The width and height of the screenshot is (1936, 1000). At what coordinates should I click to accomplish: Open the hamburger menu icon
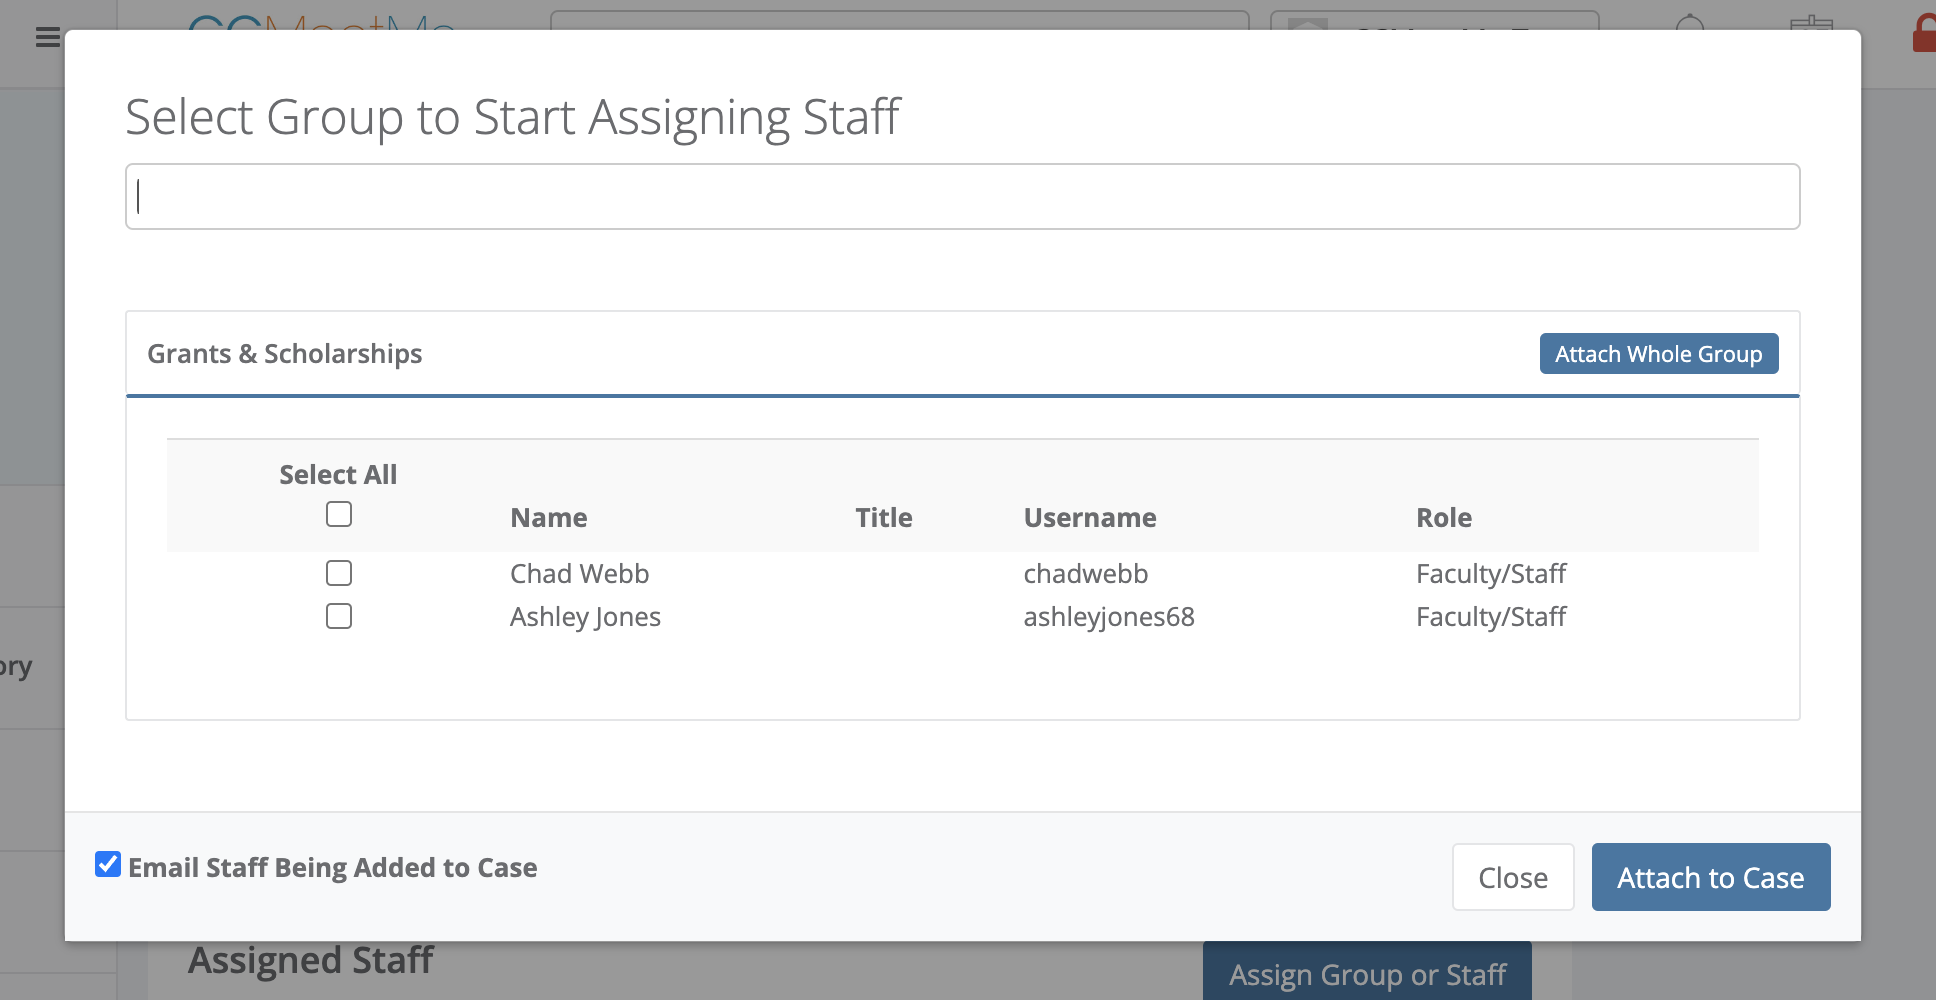[47, 38]
